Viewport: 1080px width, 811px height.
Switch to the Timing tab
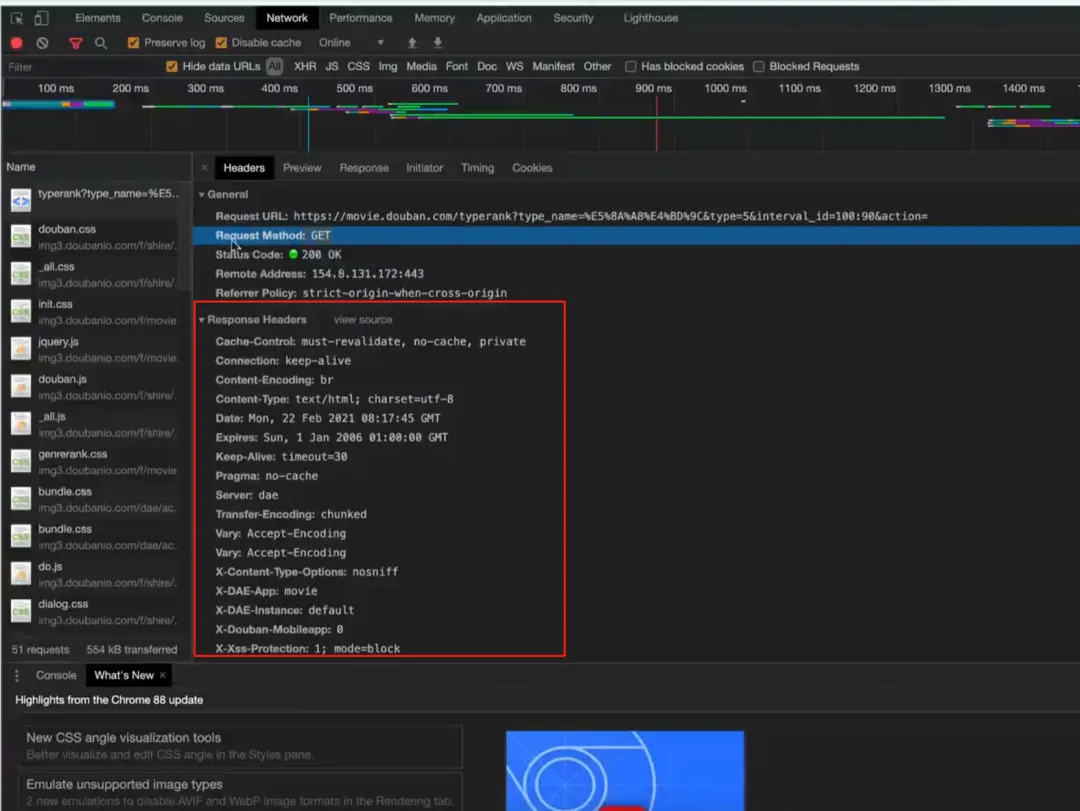coord(477,168)
